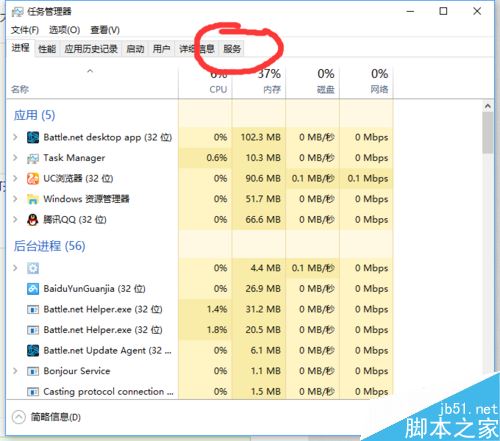Click the 6.1 MB memory cell
500x441 pixels.
coord(259,350)
